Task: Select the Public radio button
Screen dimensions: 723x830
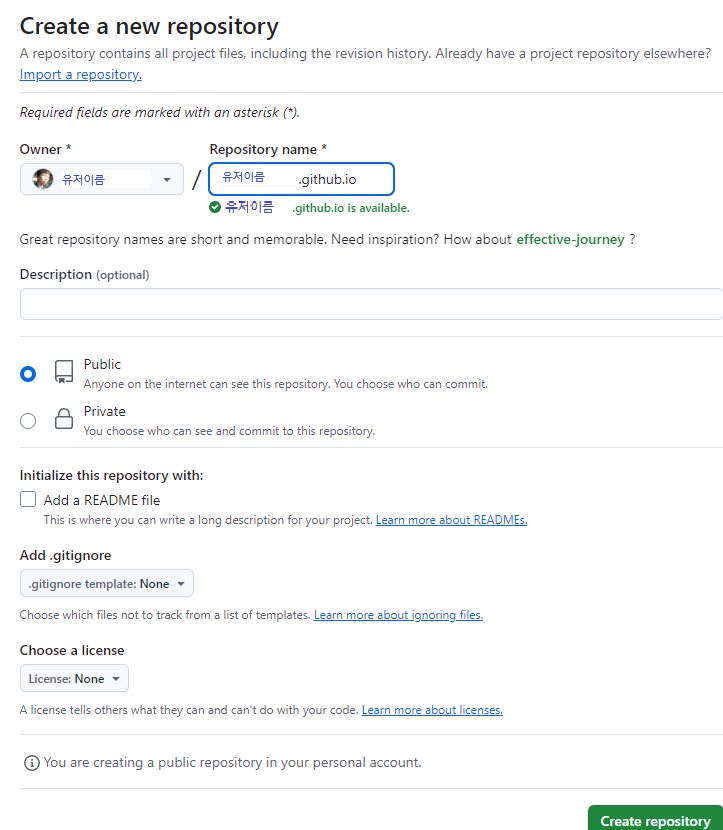Action: pos(28,374)
